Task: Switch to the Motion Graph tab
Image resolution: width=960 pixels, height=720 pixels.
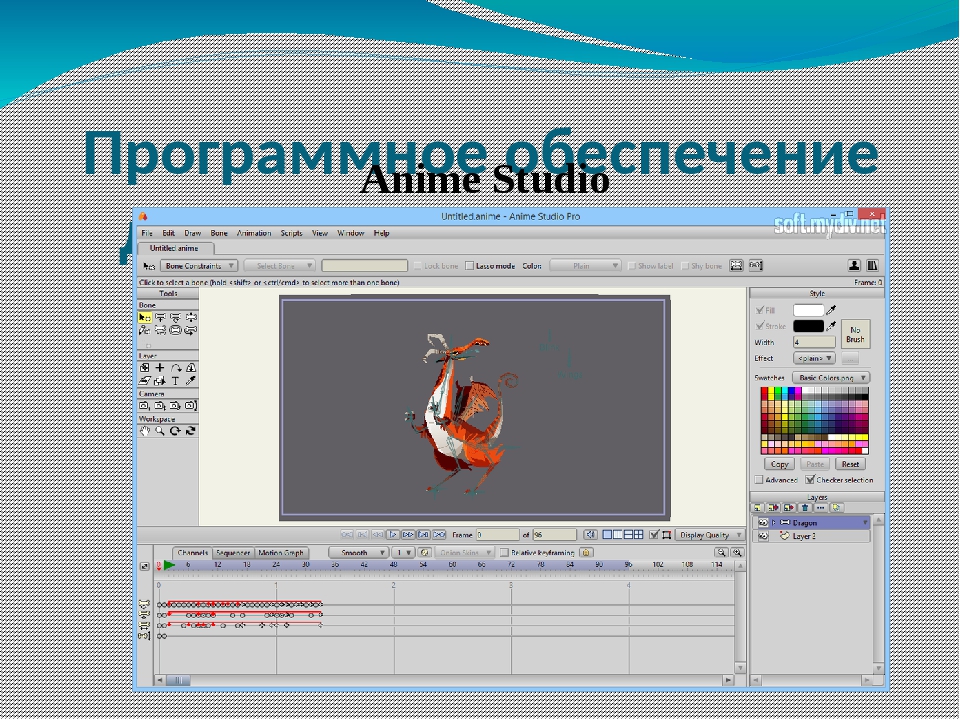Action: click(281, 553)
